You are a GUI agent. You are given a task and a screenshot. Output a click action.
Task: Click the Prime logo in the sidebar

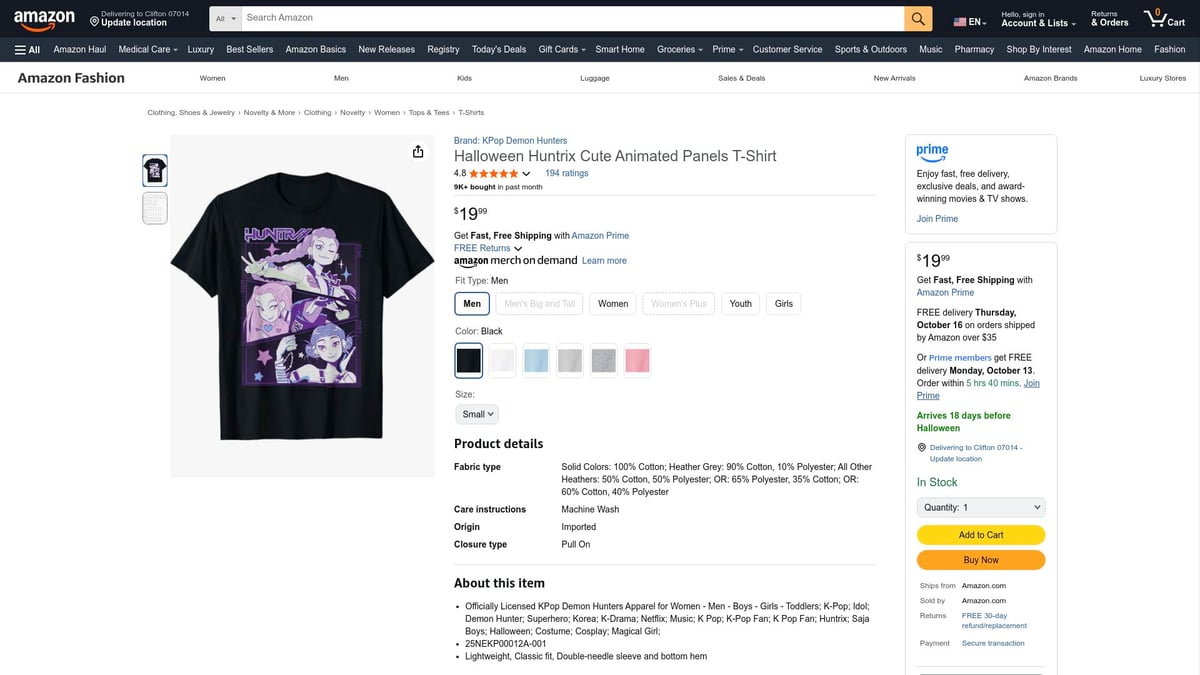tap(932, 152)
